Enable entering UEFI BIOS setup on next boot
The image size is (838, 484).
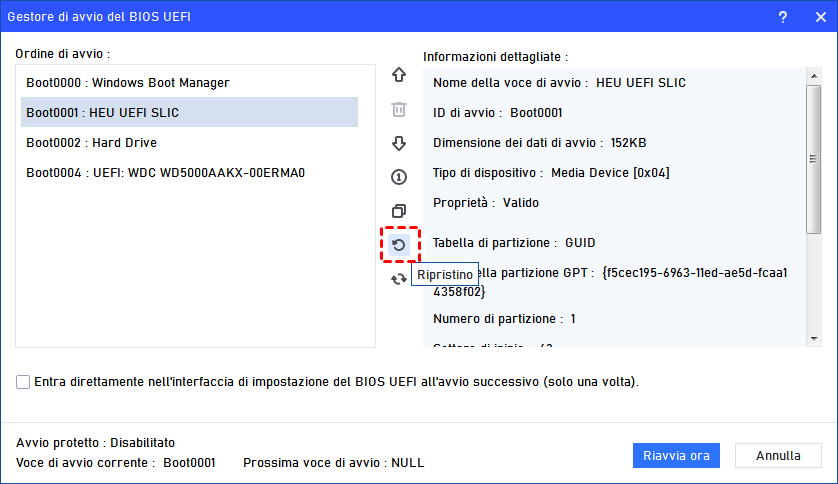tap(23, 382)
